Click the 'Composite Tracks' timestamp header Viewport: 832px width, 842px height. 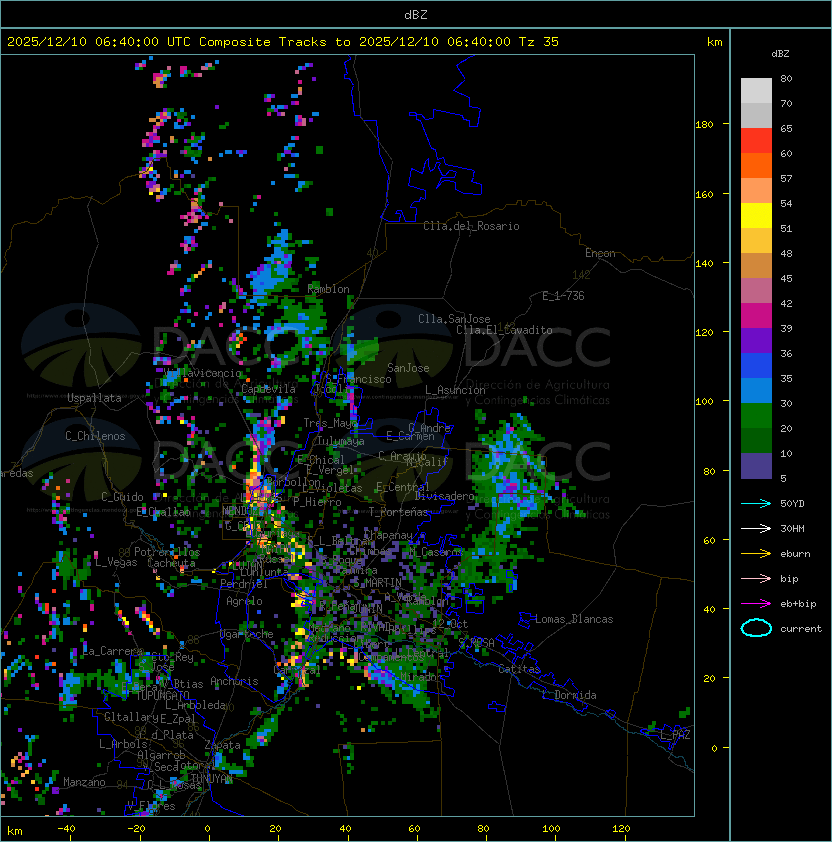point(283,42)
